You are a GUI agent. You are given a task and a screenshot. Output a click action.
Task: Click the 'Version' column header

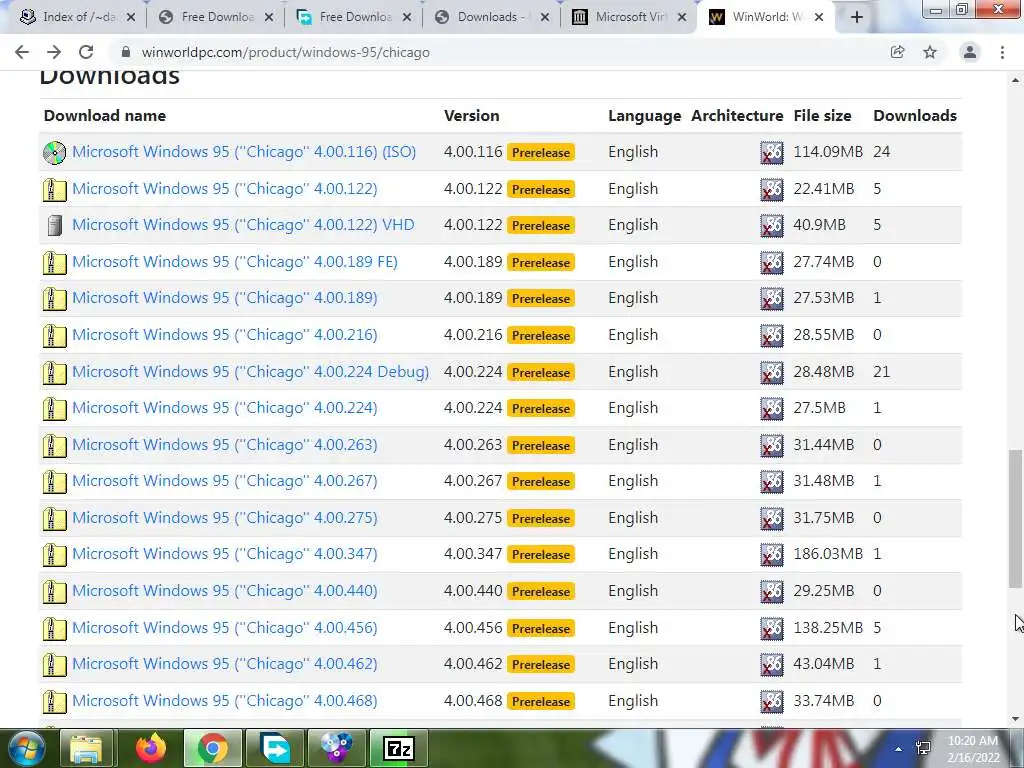tap(472, 116)
